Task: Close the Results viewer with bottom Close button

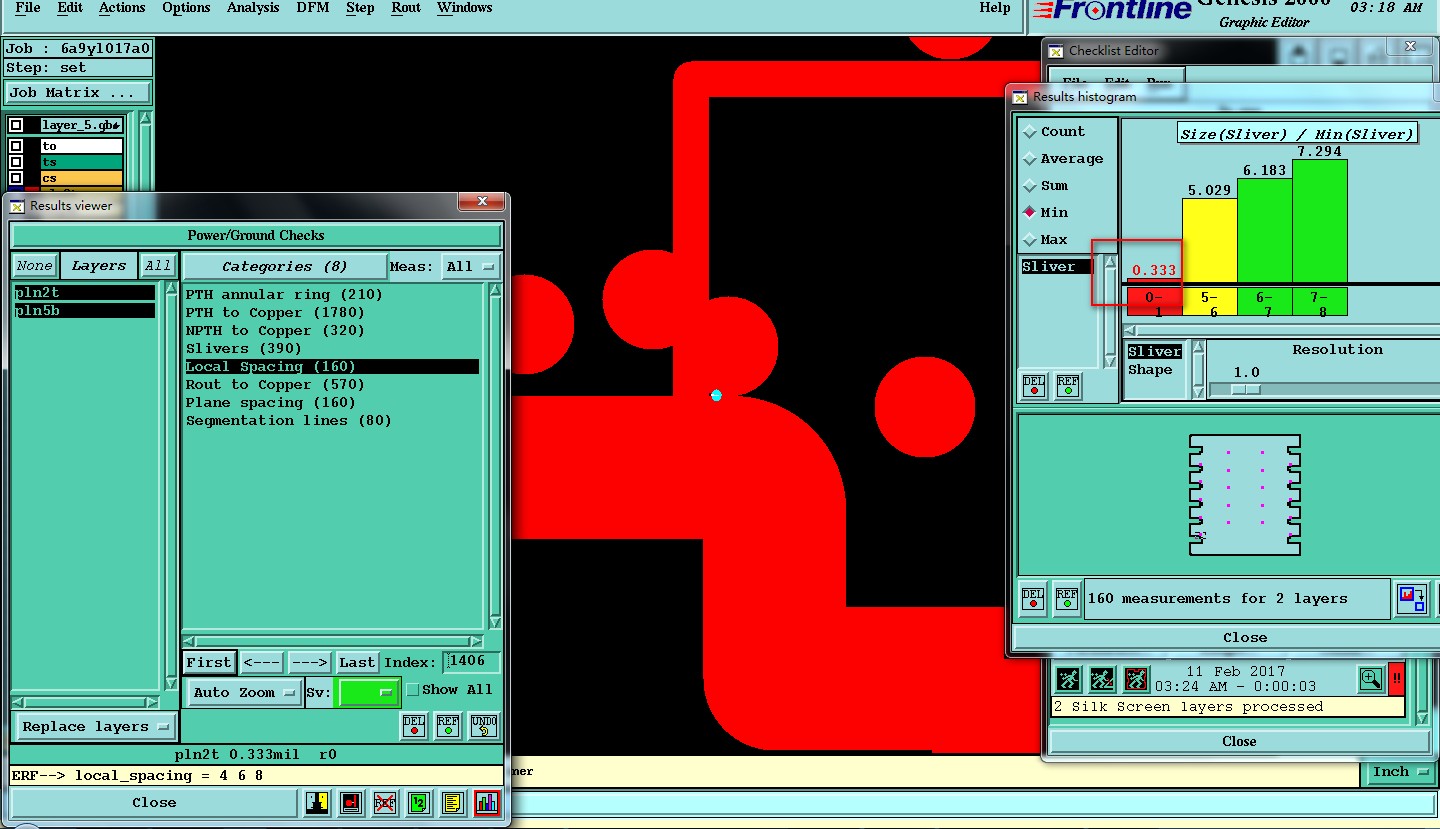Action: coord(154,802)
